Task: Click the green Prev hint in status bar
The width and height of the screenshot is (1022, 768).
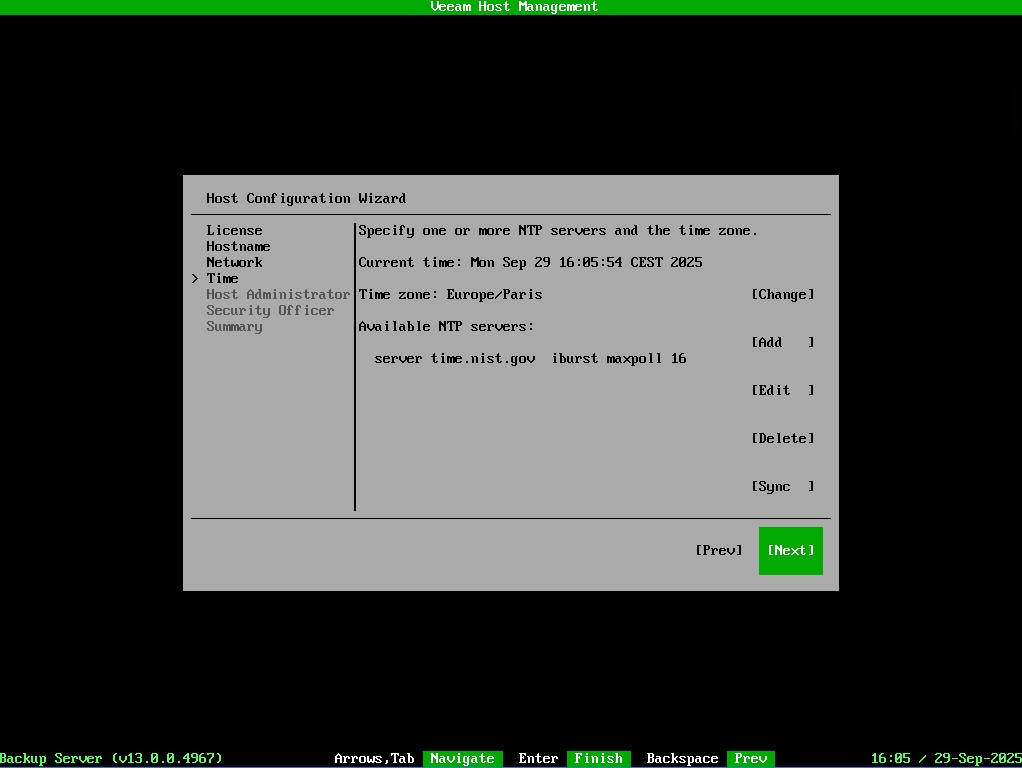Action: point(750,758)
